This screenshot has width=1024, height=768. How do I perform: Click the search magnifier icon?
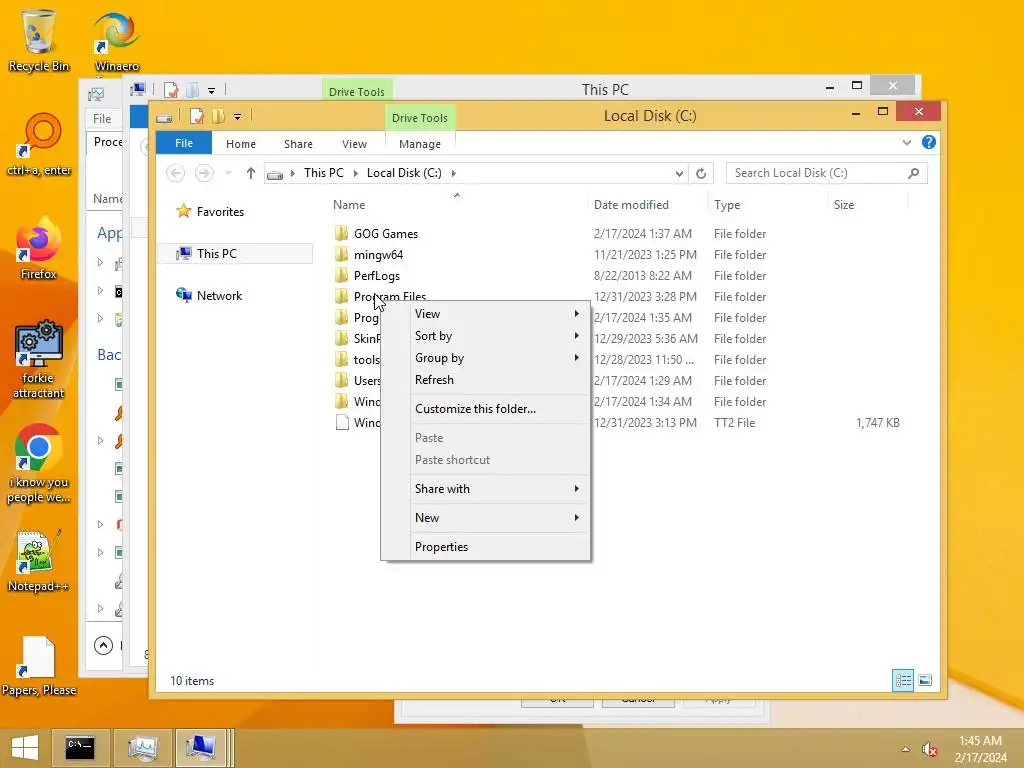point(914,173)
